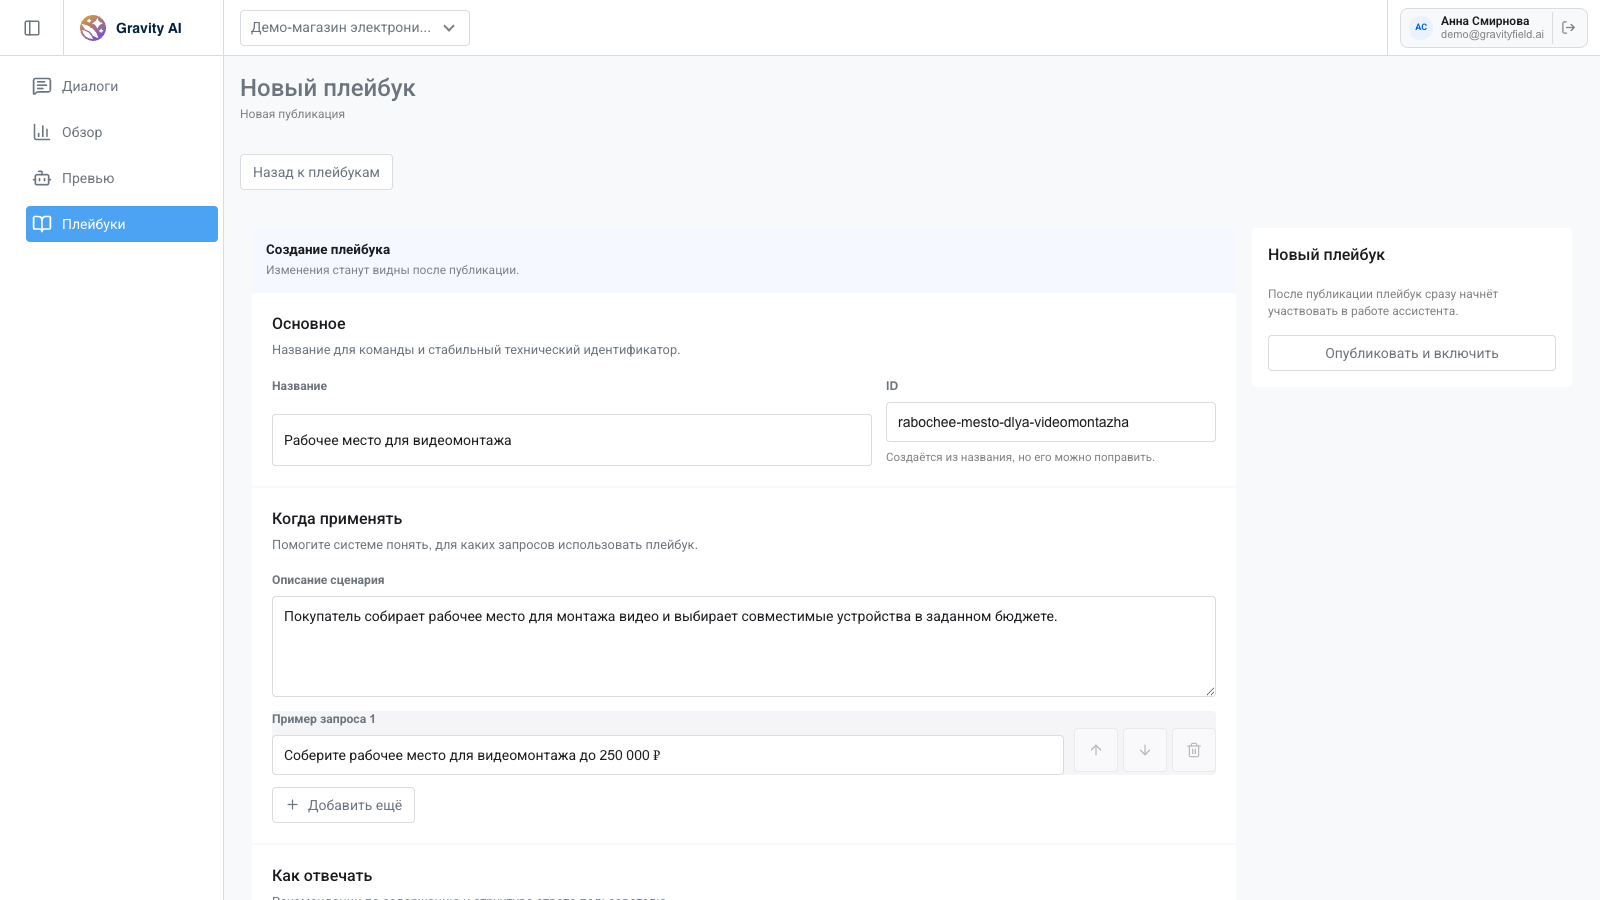The height and width of the screenshot is (900, 1600).
Task: Move example request 1 up
Action: pos(1096,750)
